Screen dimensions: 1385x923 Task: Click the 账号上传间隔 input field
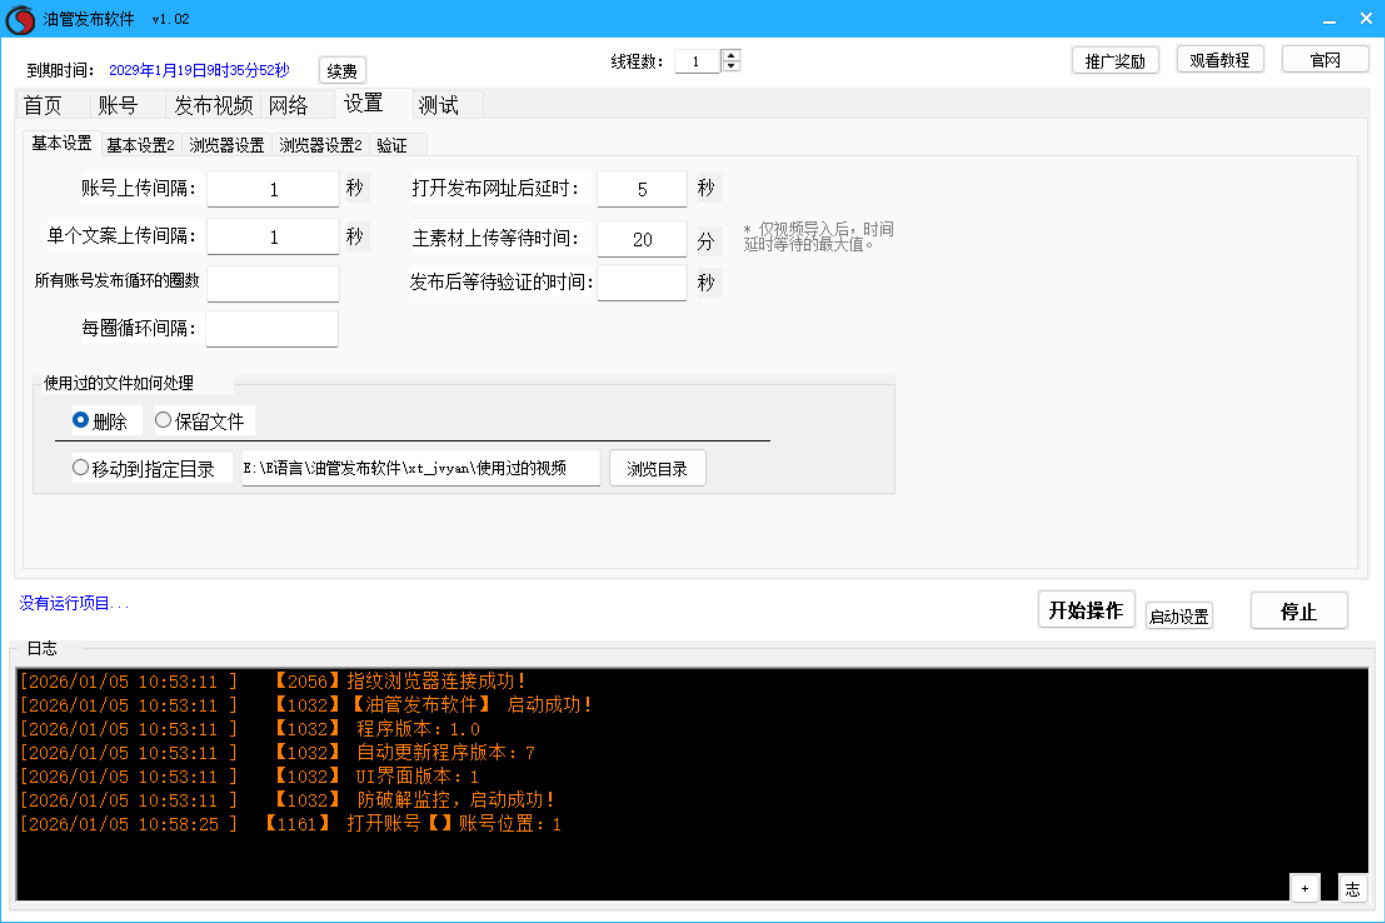pyautogui.click(x=273, y=189)
